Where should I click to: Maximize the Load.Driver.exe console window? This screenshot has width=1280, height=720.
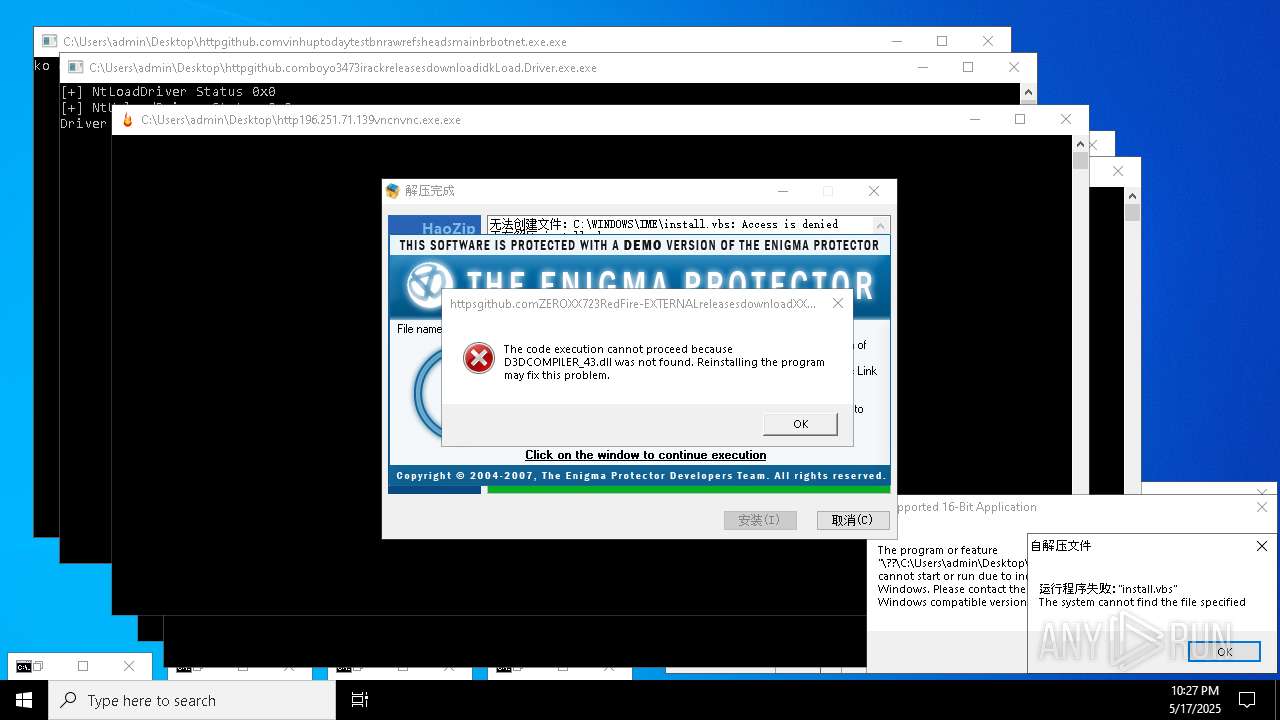pos(968,67)
